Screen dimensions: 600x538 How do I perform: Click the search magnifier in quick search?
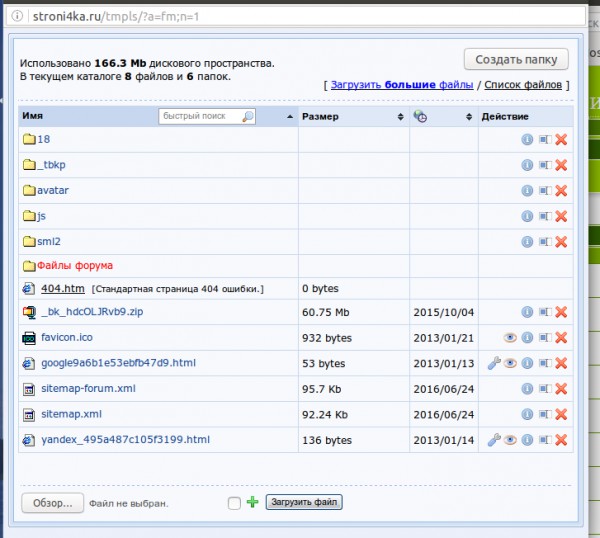247,117
